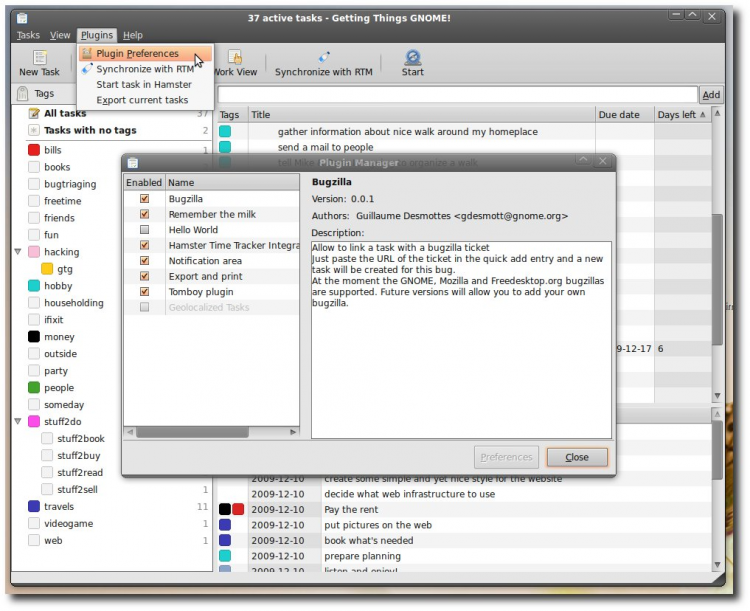This screenshot has height=611, width=750.
Task: Click the Tags icon above the sidebar
Action: pos(22,94)
